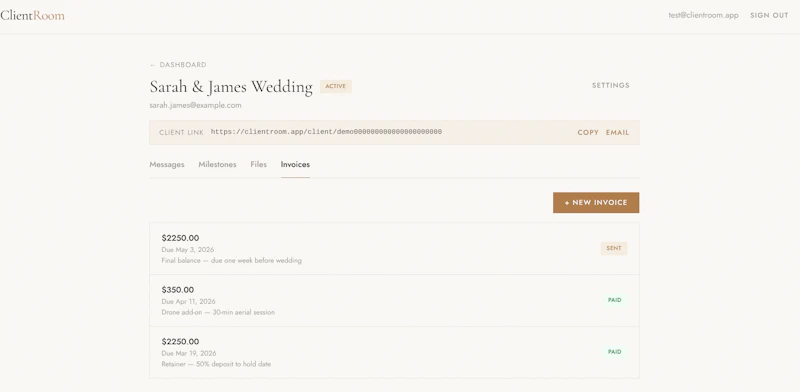Click the Sarah & James Wedding title
The height and width of the screenshot is (392, 800).
point(231,87)
